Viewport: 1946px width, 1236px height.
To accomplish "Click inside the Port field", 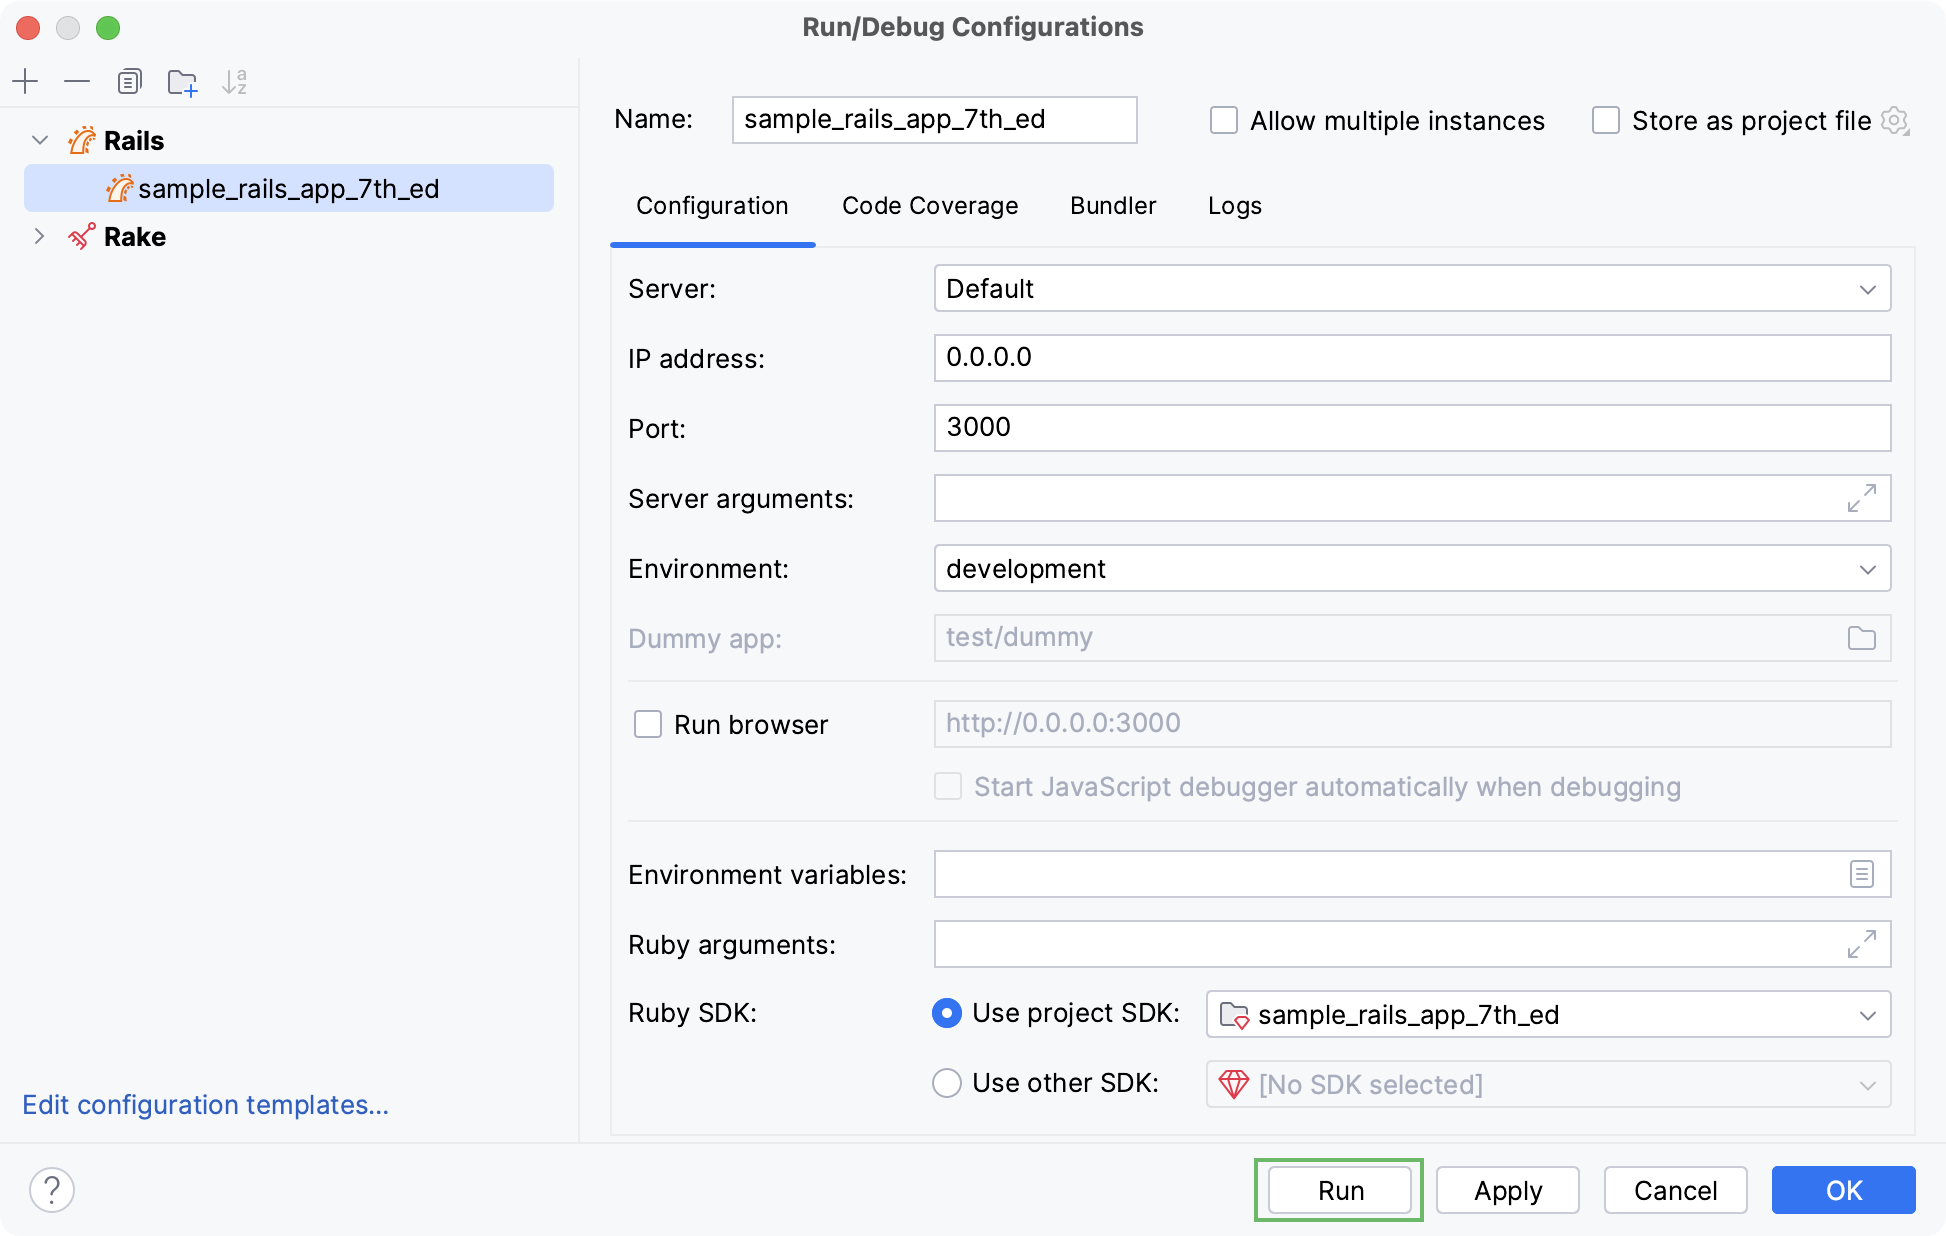I will [x=1200, y=428].
